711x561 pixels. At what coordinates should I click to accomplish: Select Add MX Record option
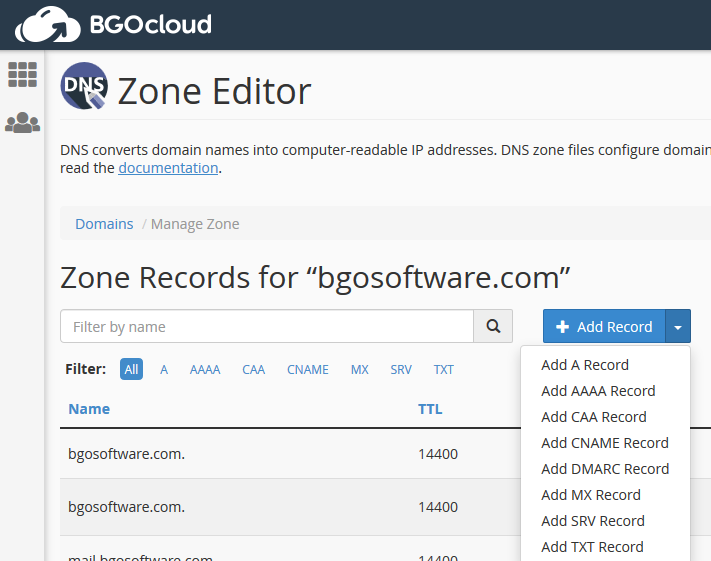point(591,495)
